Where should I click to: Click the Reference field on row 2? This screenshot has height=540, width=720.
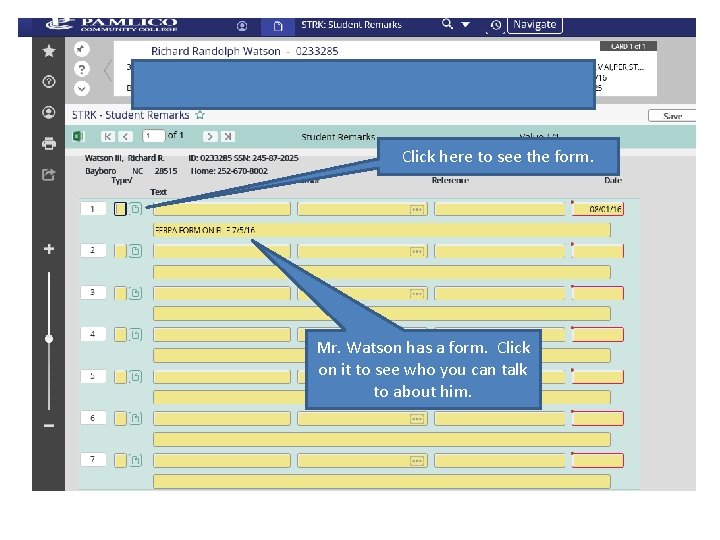click(x=500, y=251)
